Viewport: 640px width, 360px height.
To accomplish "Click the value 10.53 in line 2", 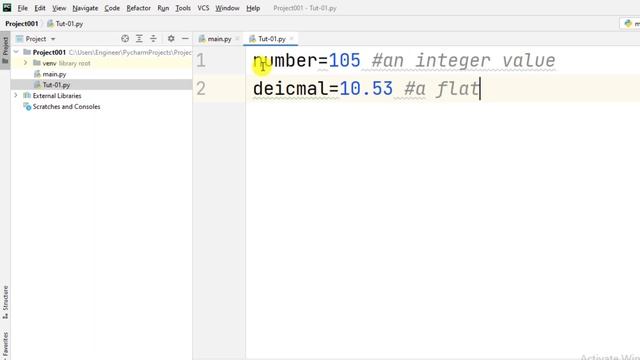I will [x=366, y=89].
